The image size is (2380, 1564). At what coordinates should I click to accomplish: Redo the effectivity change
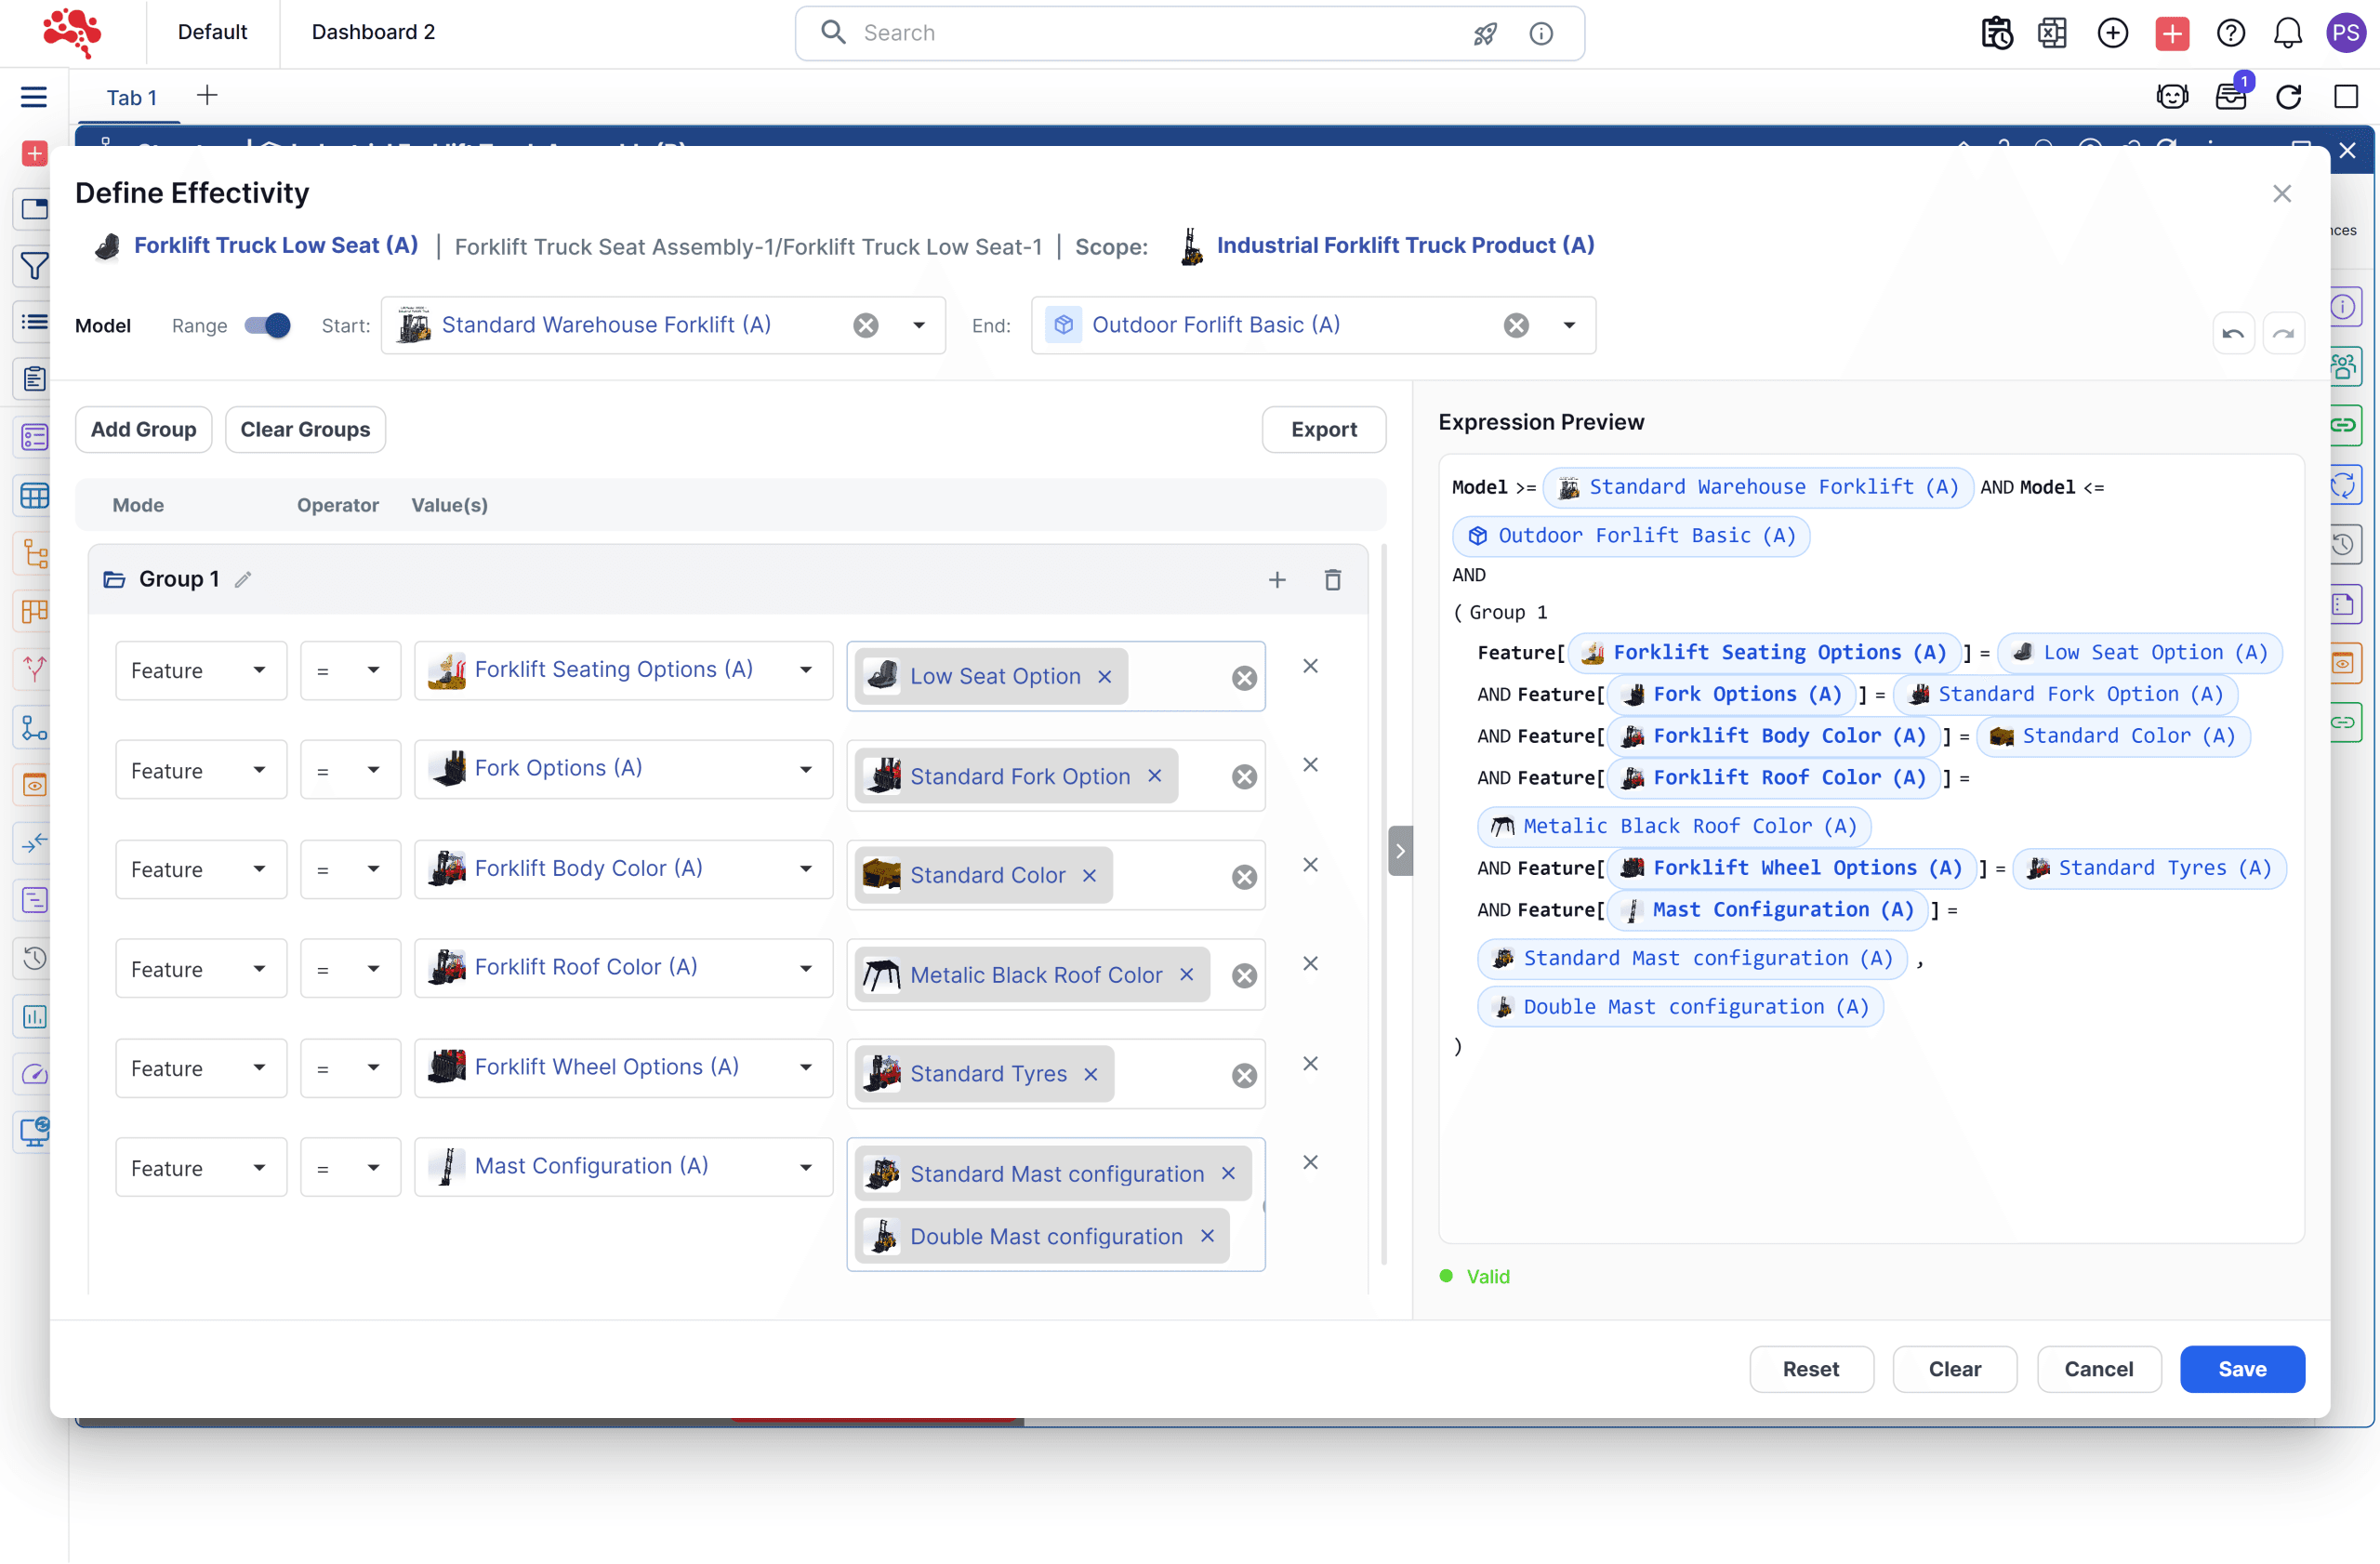(x=2284, y=333)
